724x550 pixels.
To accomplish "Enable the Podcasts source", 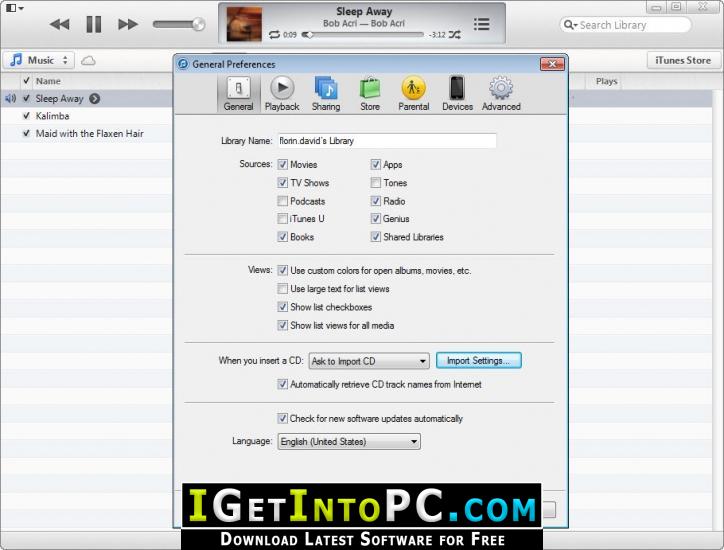I will coord(283,201).
